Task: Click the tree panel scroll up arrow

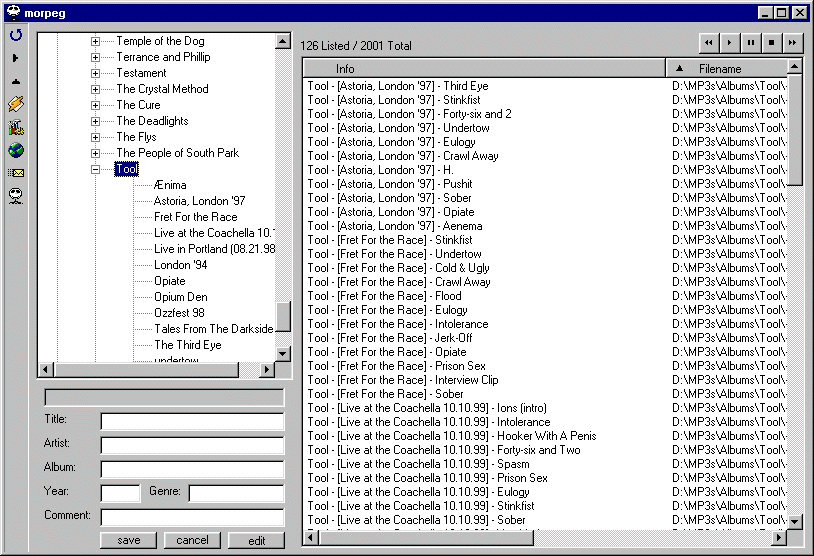Action: pos(282,41)
